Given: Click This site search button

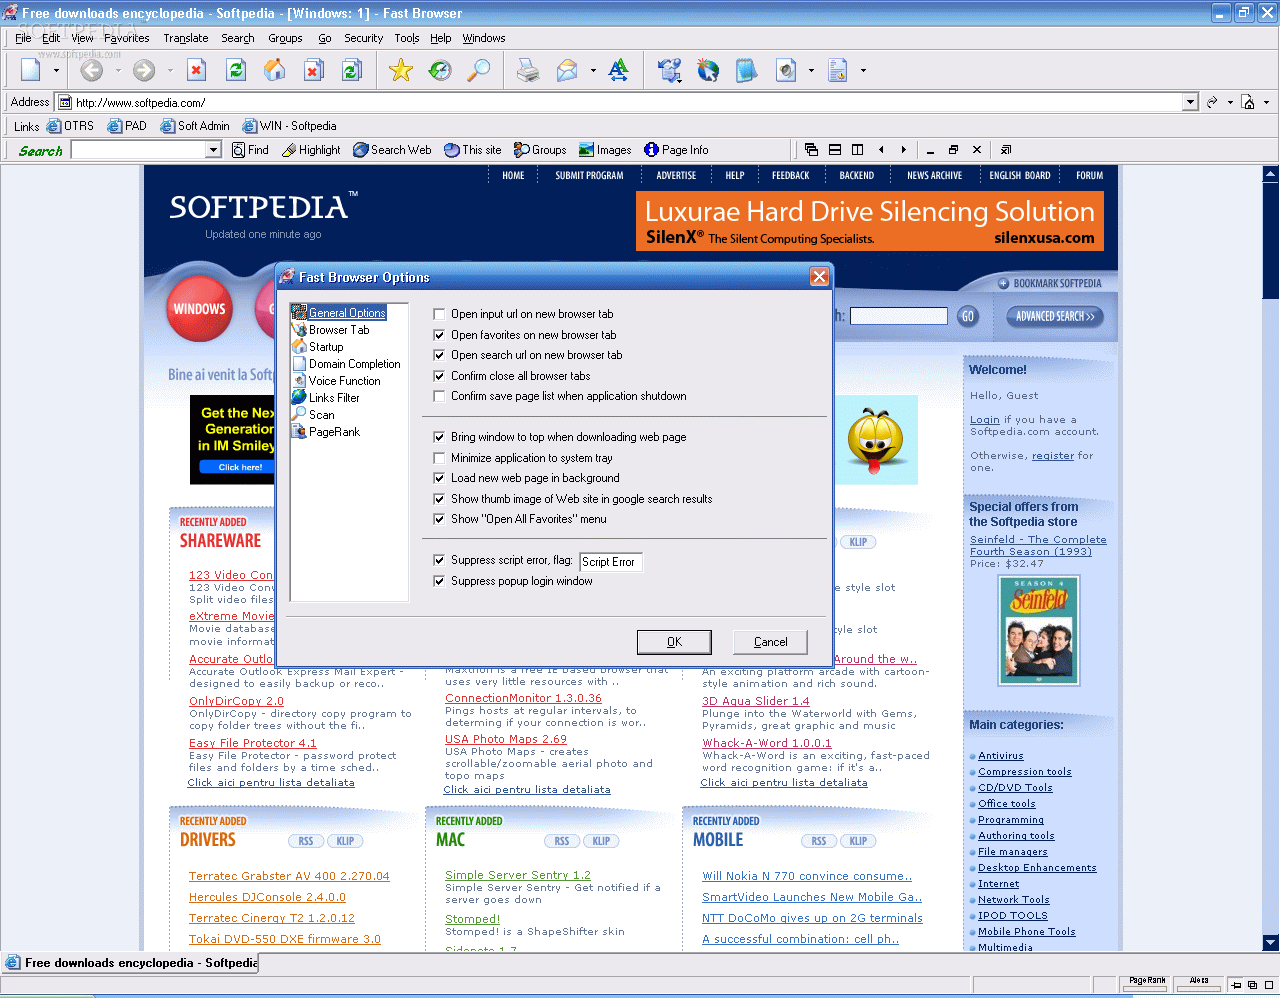Looking at the screenshot, I should pos(473,150).
